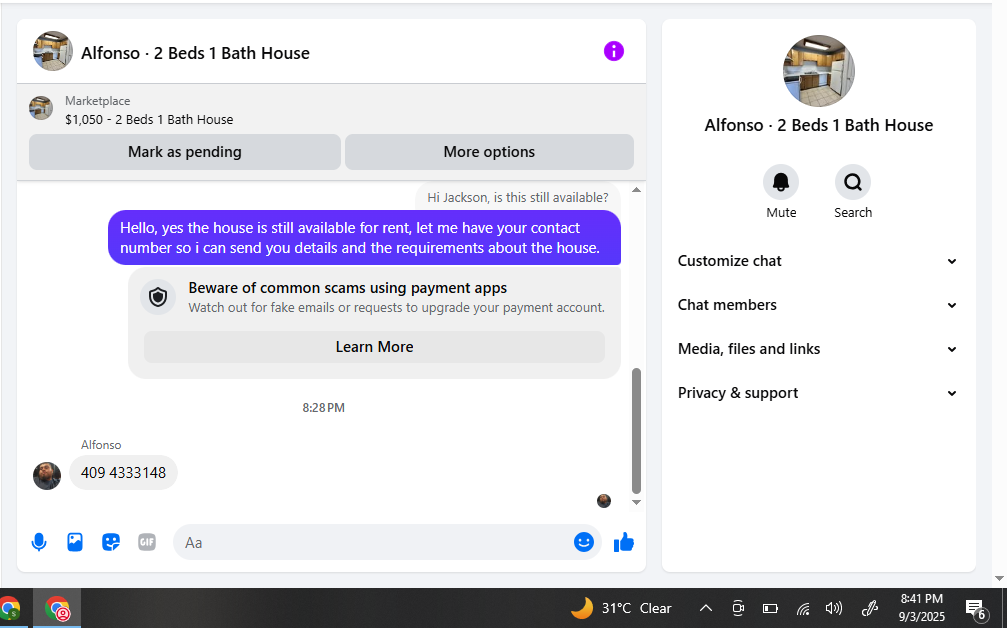The height and width of the screenshot is (628, 1007).
Task: Attach a photo with image icon
Action: pos(75,543)
